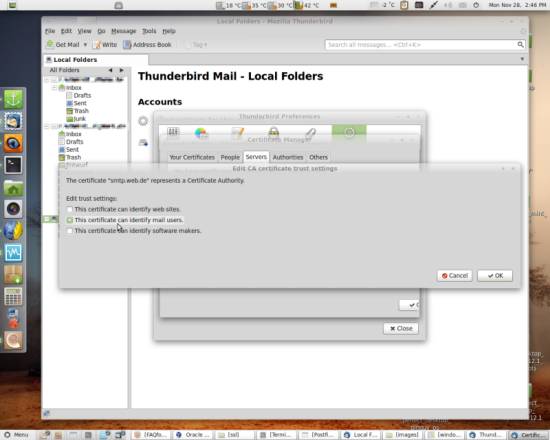
Task: Open Security pane with padlock icon
Action: coord(274,132)
